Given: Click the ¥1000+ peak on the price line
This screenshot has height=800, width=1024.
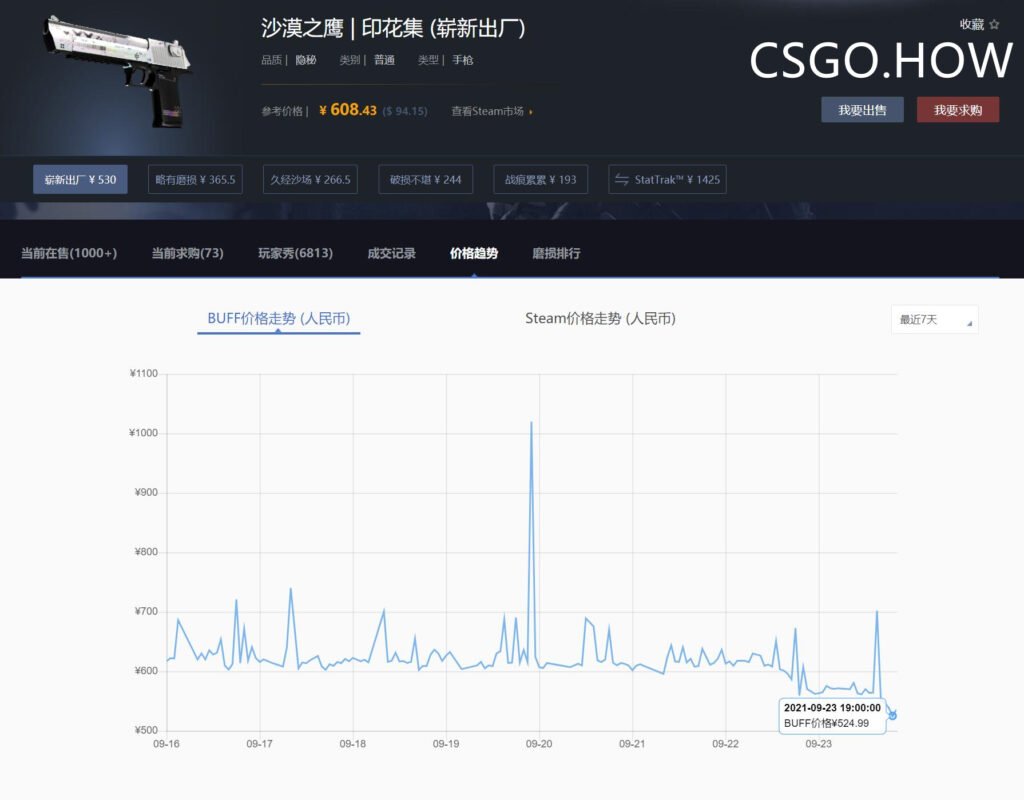Looking at the screenshot, I should pyautogui.click(x=531, y=423).
